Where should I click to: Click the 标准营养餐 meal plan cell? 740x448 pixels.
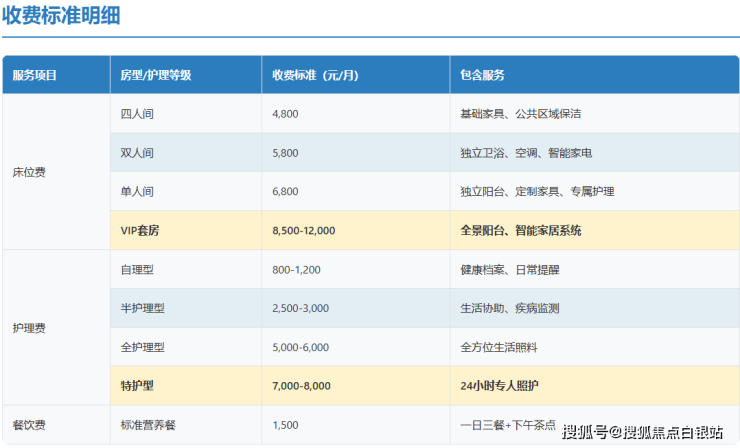tap(147, 425)
